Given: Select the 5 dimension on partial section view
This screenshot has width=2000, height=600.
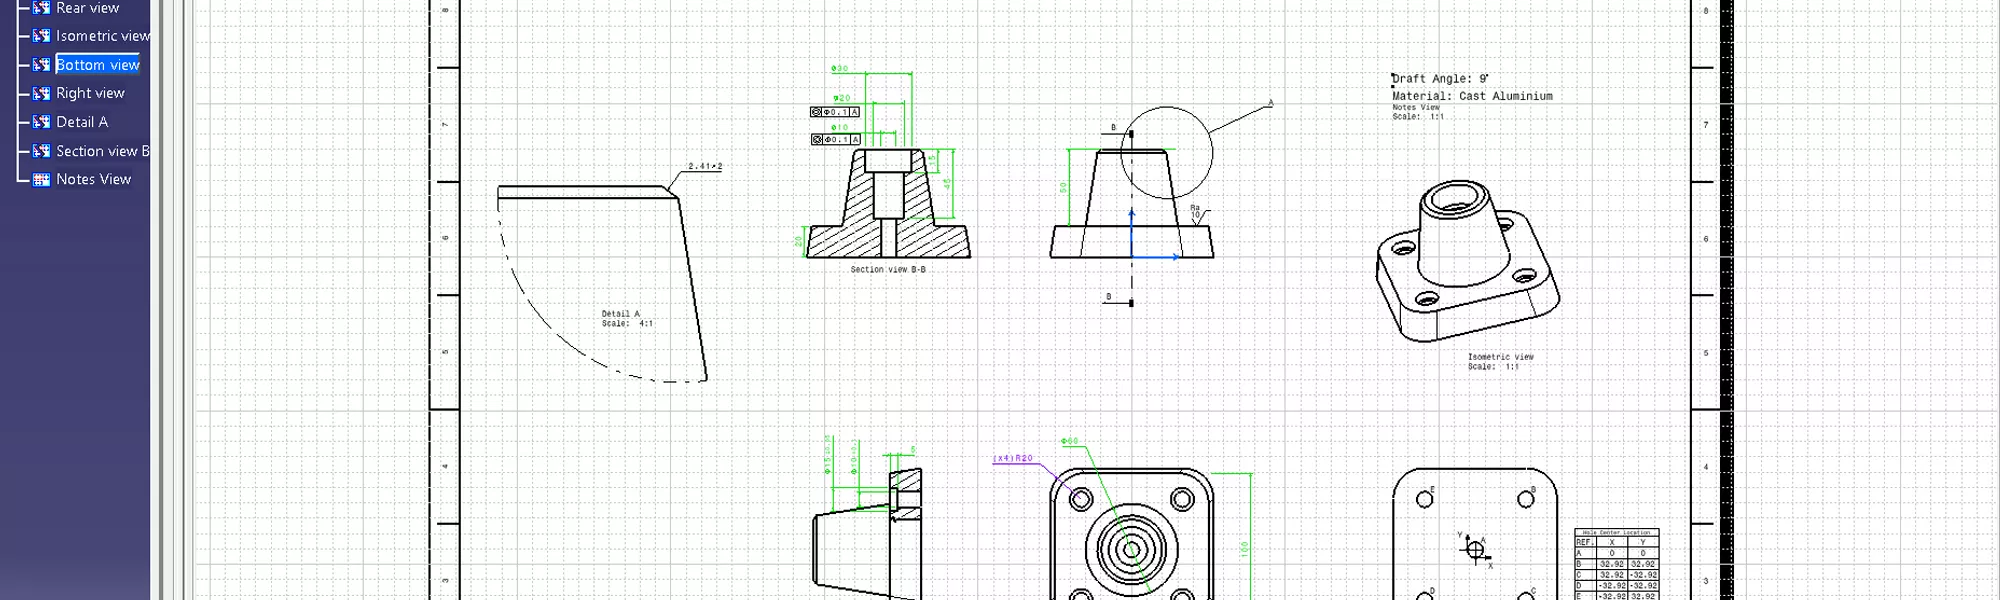Looking at the screenshot, I should (x=912, y=450).
